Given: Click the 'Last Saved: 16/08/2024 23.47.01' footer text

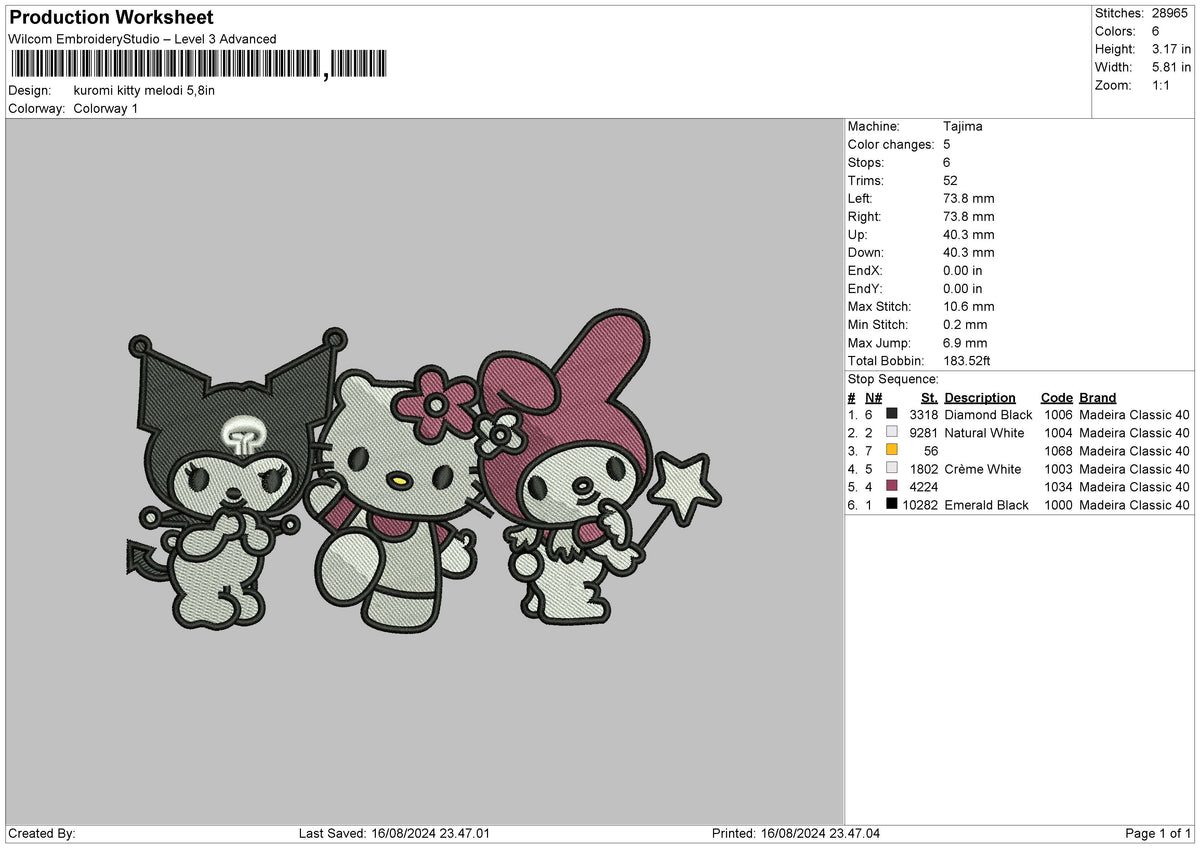Looking at the screenshot, I should pyautogui.click(x=394, y=834).
